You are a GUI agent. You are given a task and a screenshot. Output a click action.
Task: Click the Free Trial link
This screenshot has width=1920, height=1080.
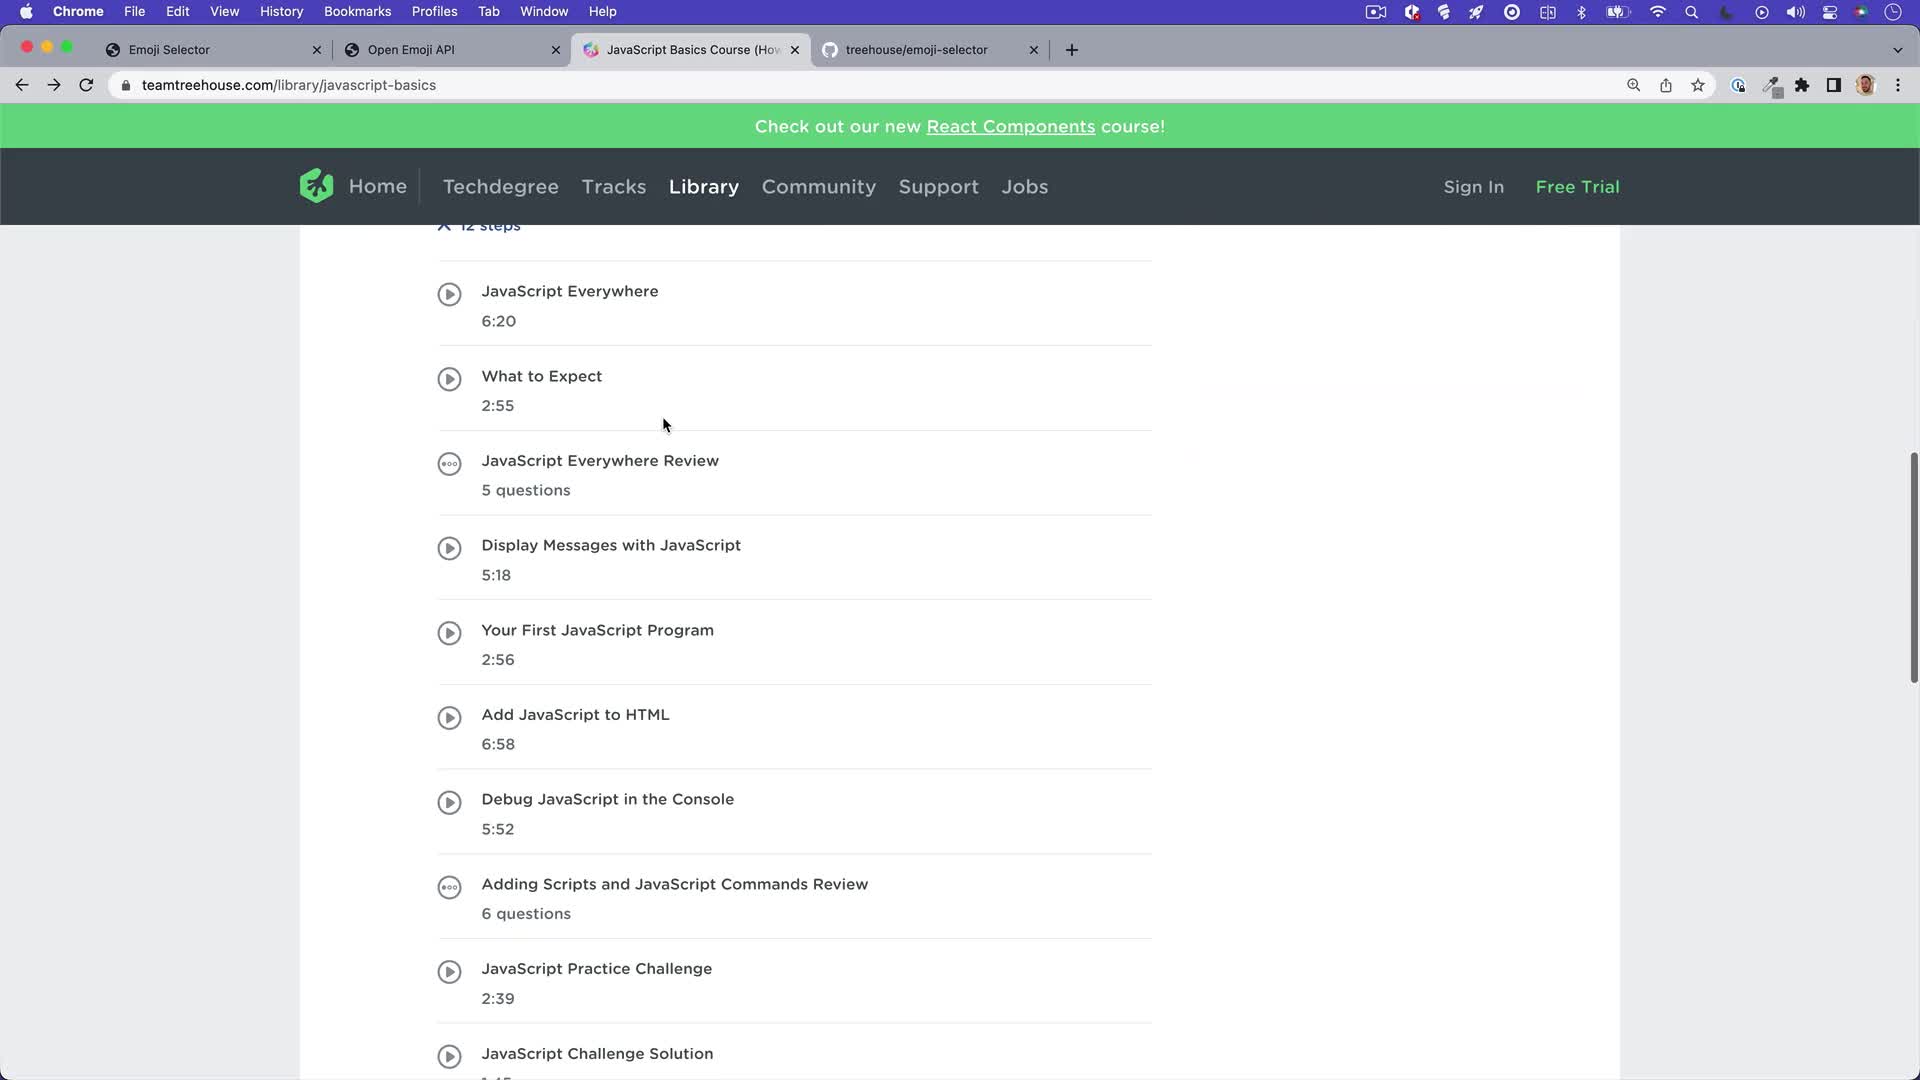point(1577,186)
